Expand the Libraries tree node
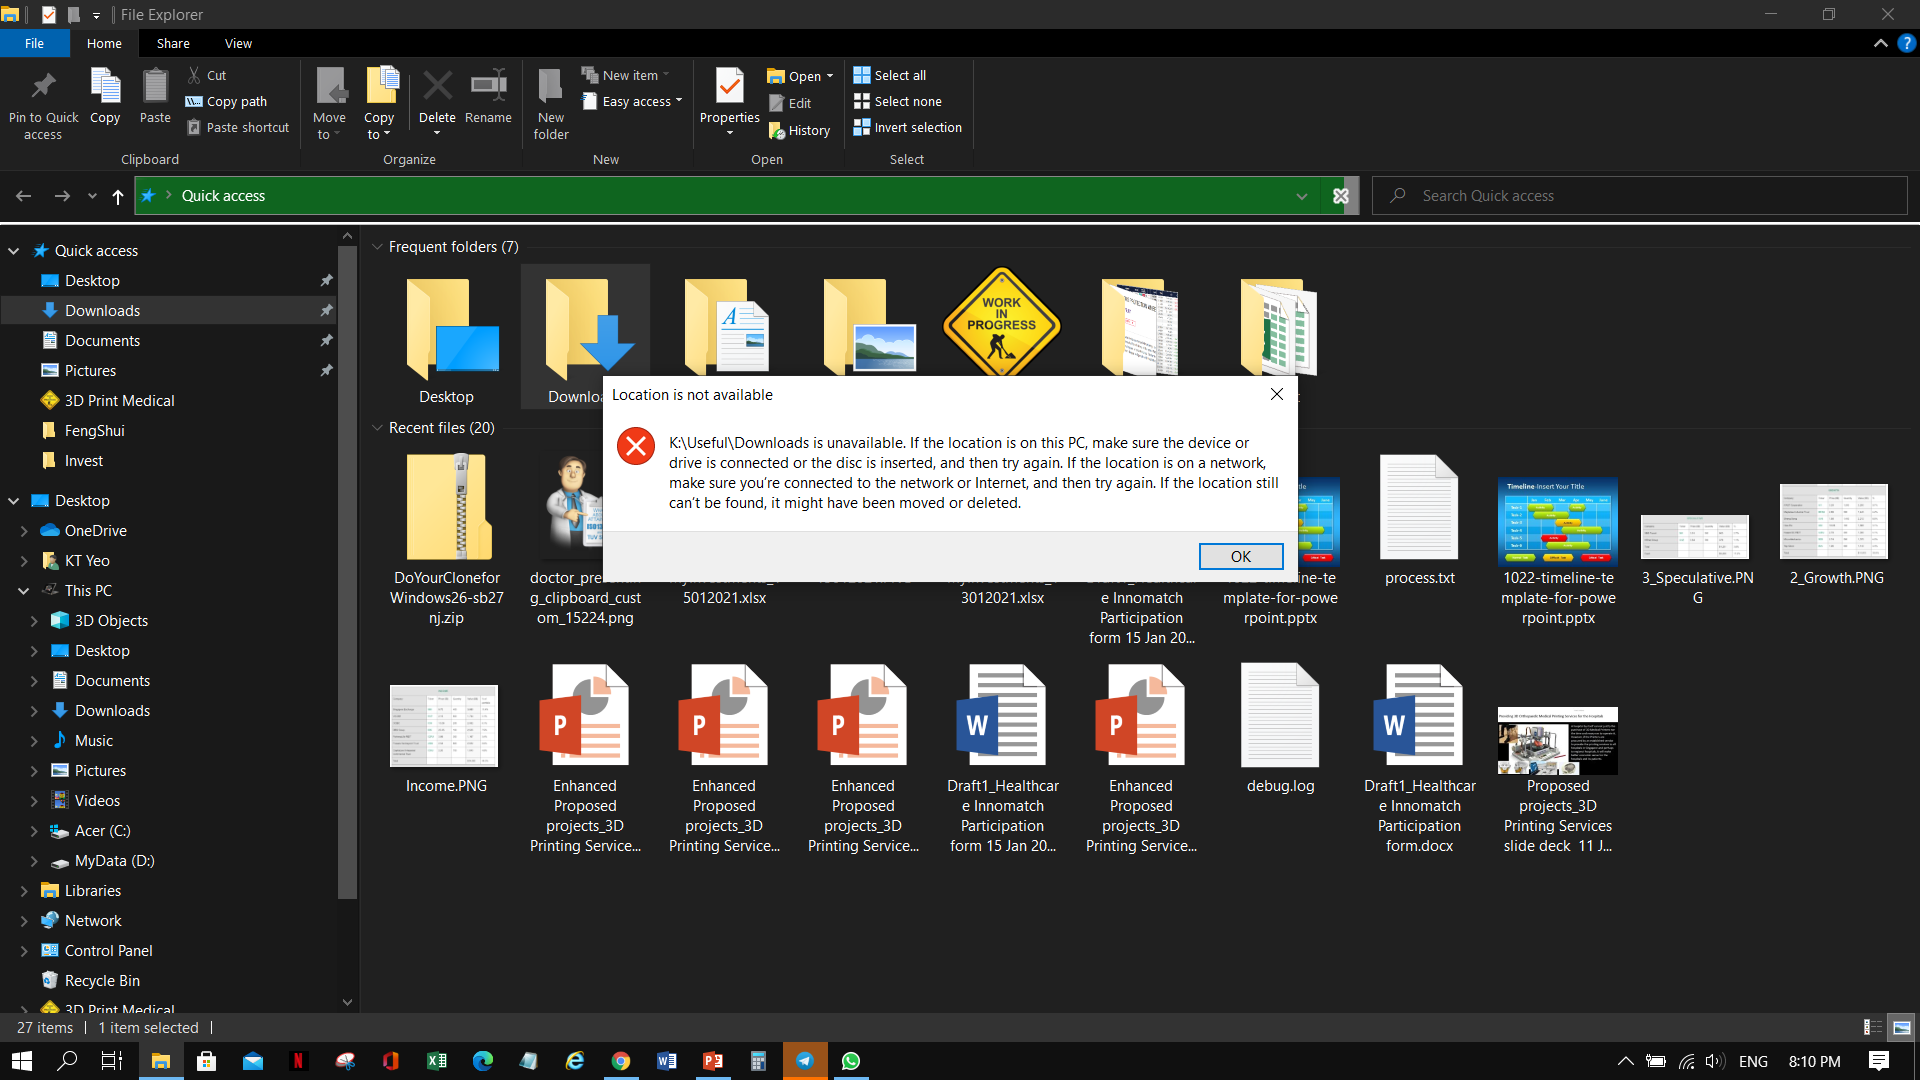Image resolution: width=1920 pixels, height=1080 pixels. click(x=24, y=891)
